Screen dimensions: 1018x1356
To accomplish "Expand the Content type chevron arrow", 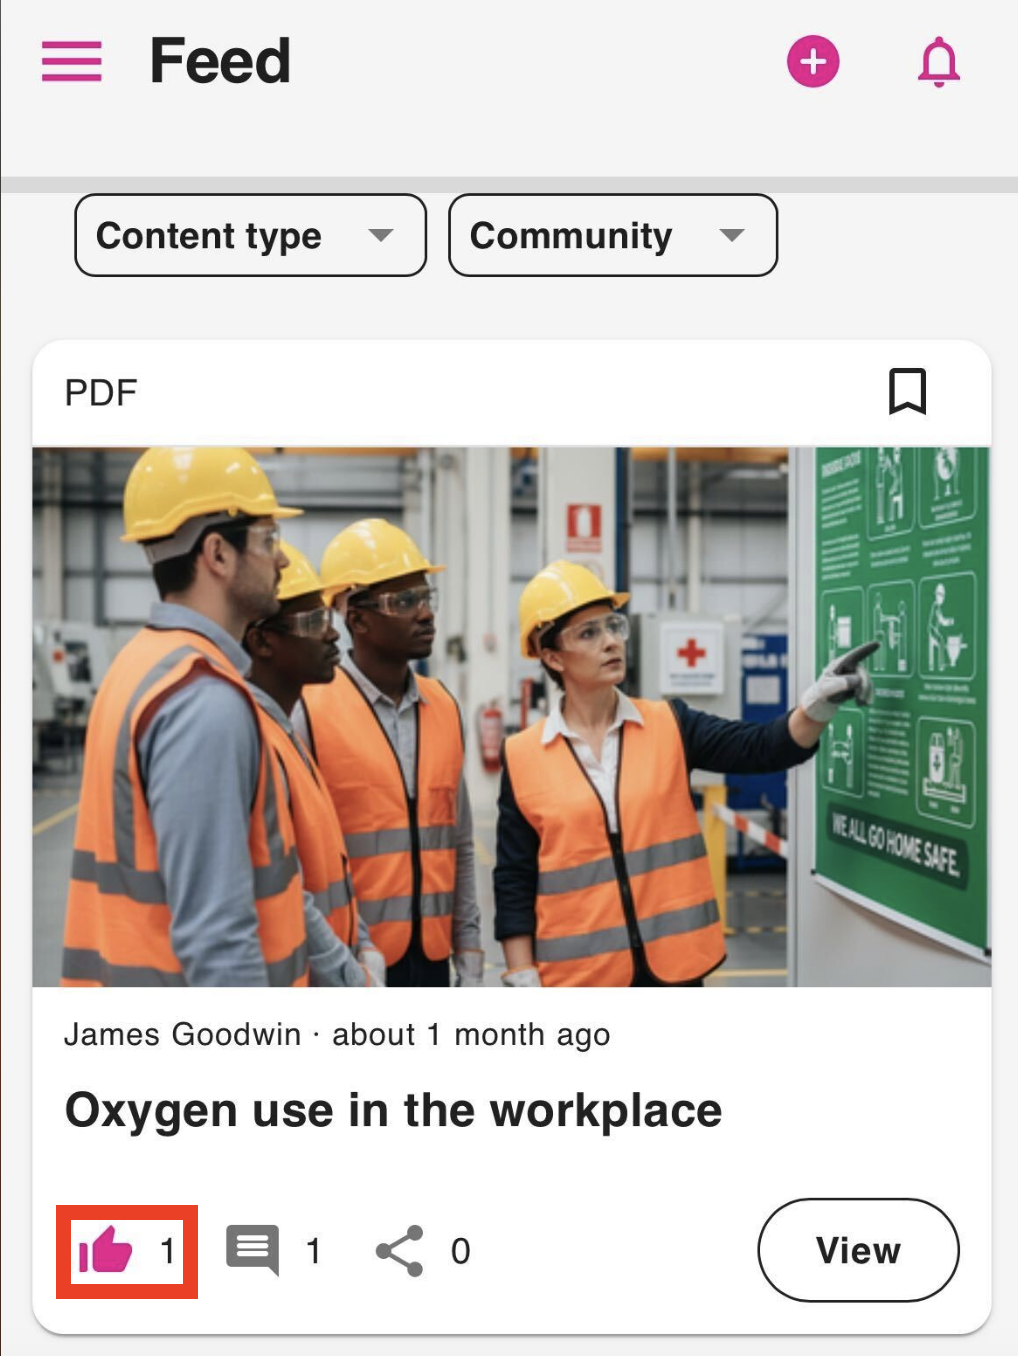I will pos(380,236).
